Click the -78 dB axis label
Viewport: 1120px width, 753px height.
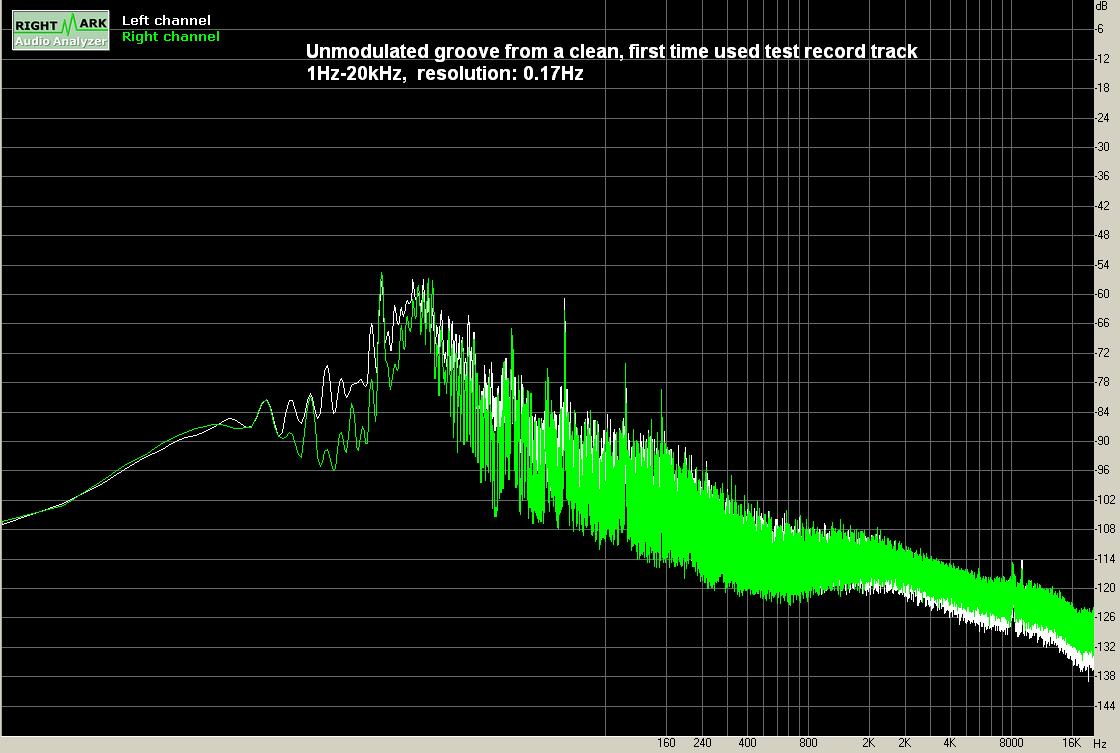tap(1103, 382)
